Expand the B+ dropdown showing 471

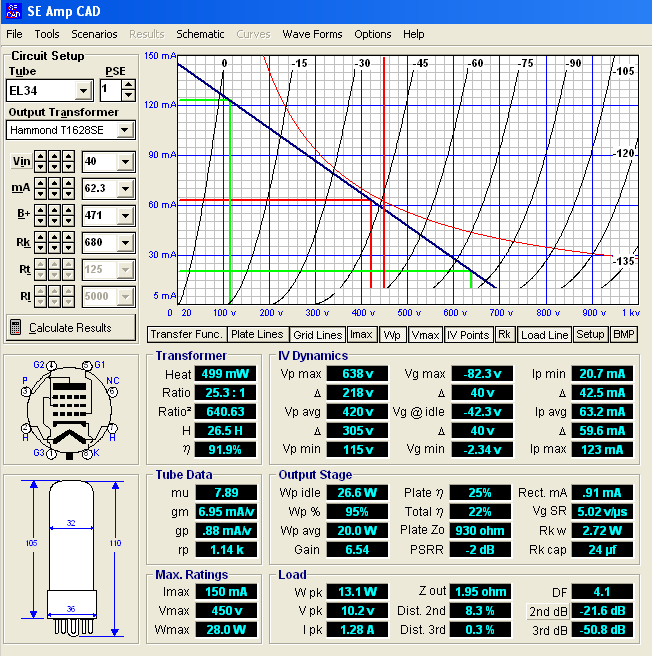pyautogui.click(x=126, y=216)
